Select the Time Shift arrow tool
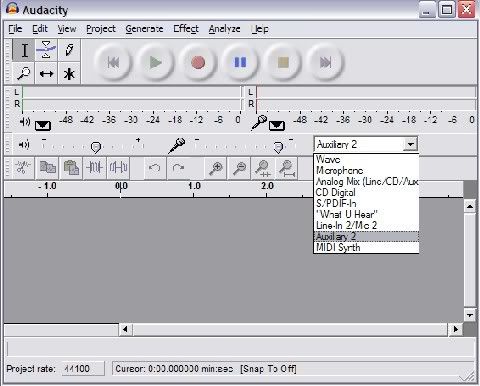Image resolution: width=480 pixels, height=386 pixels. 46,73
